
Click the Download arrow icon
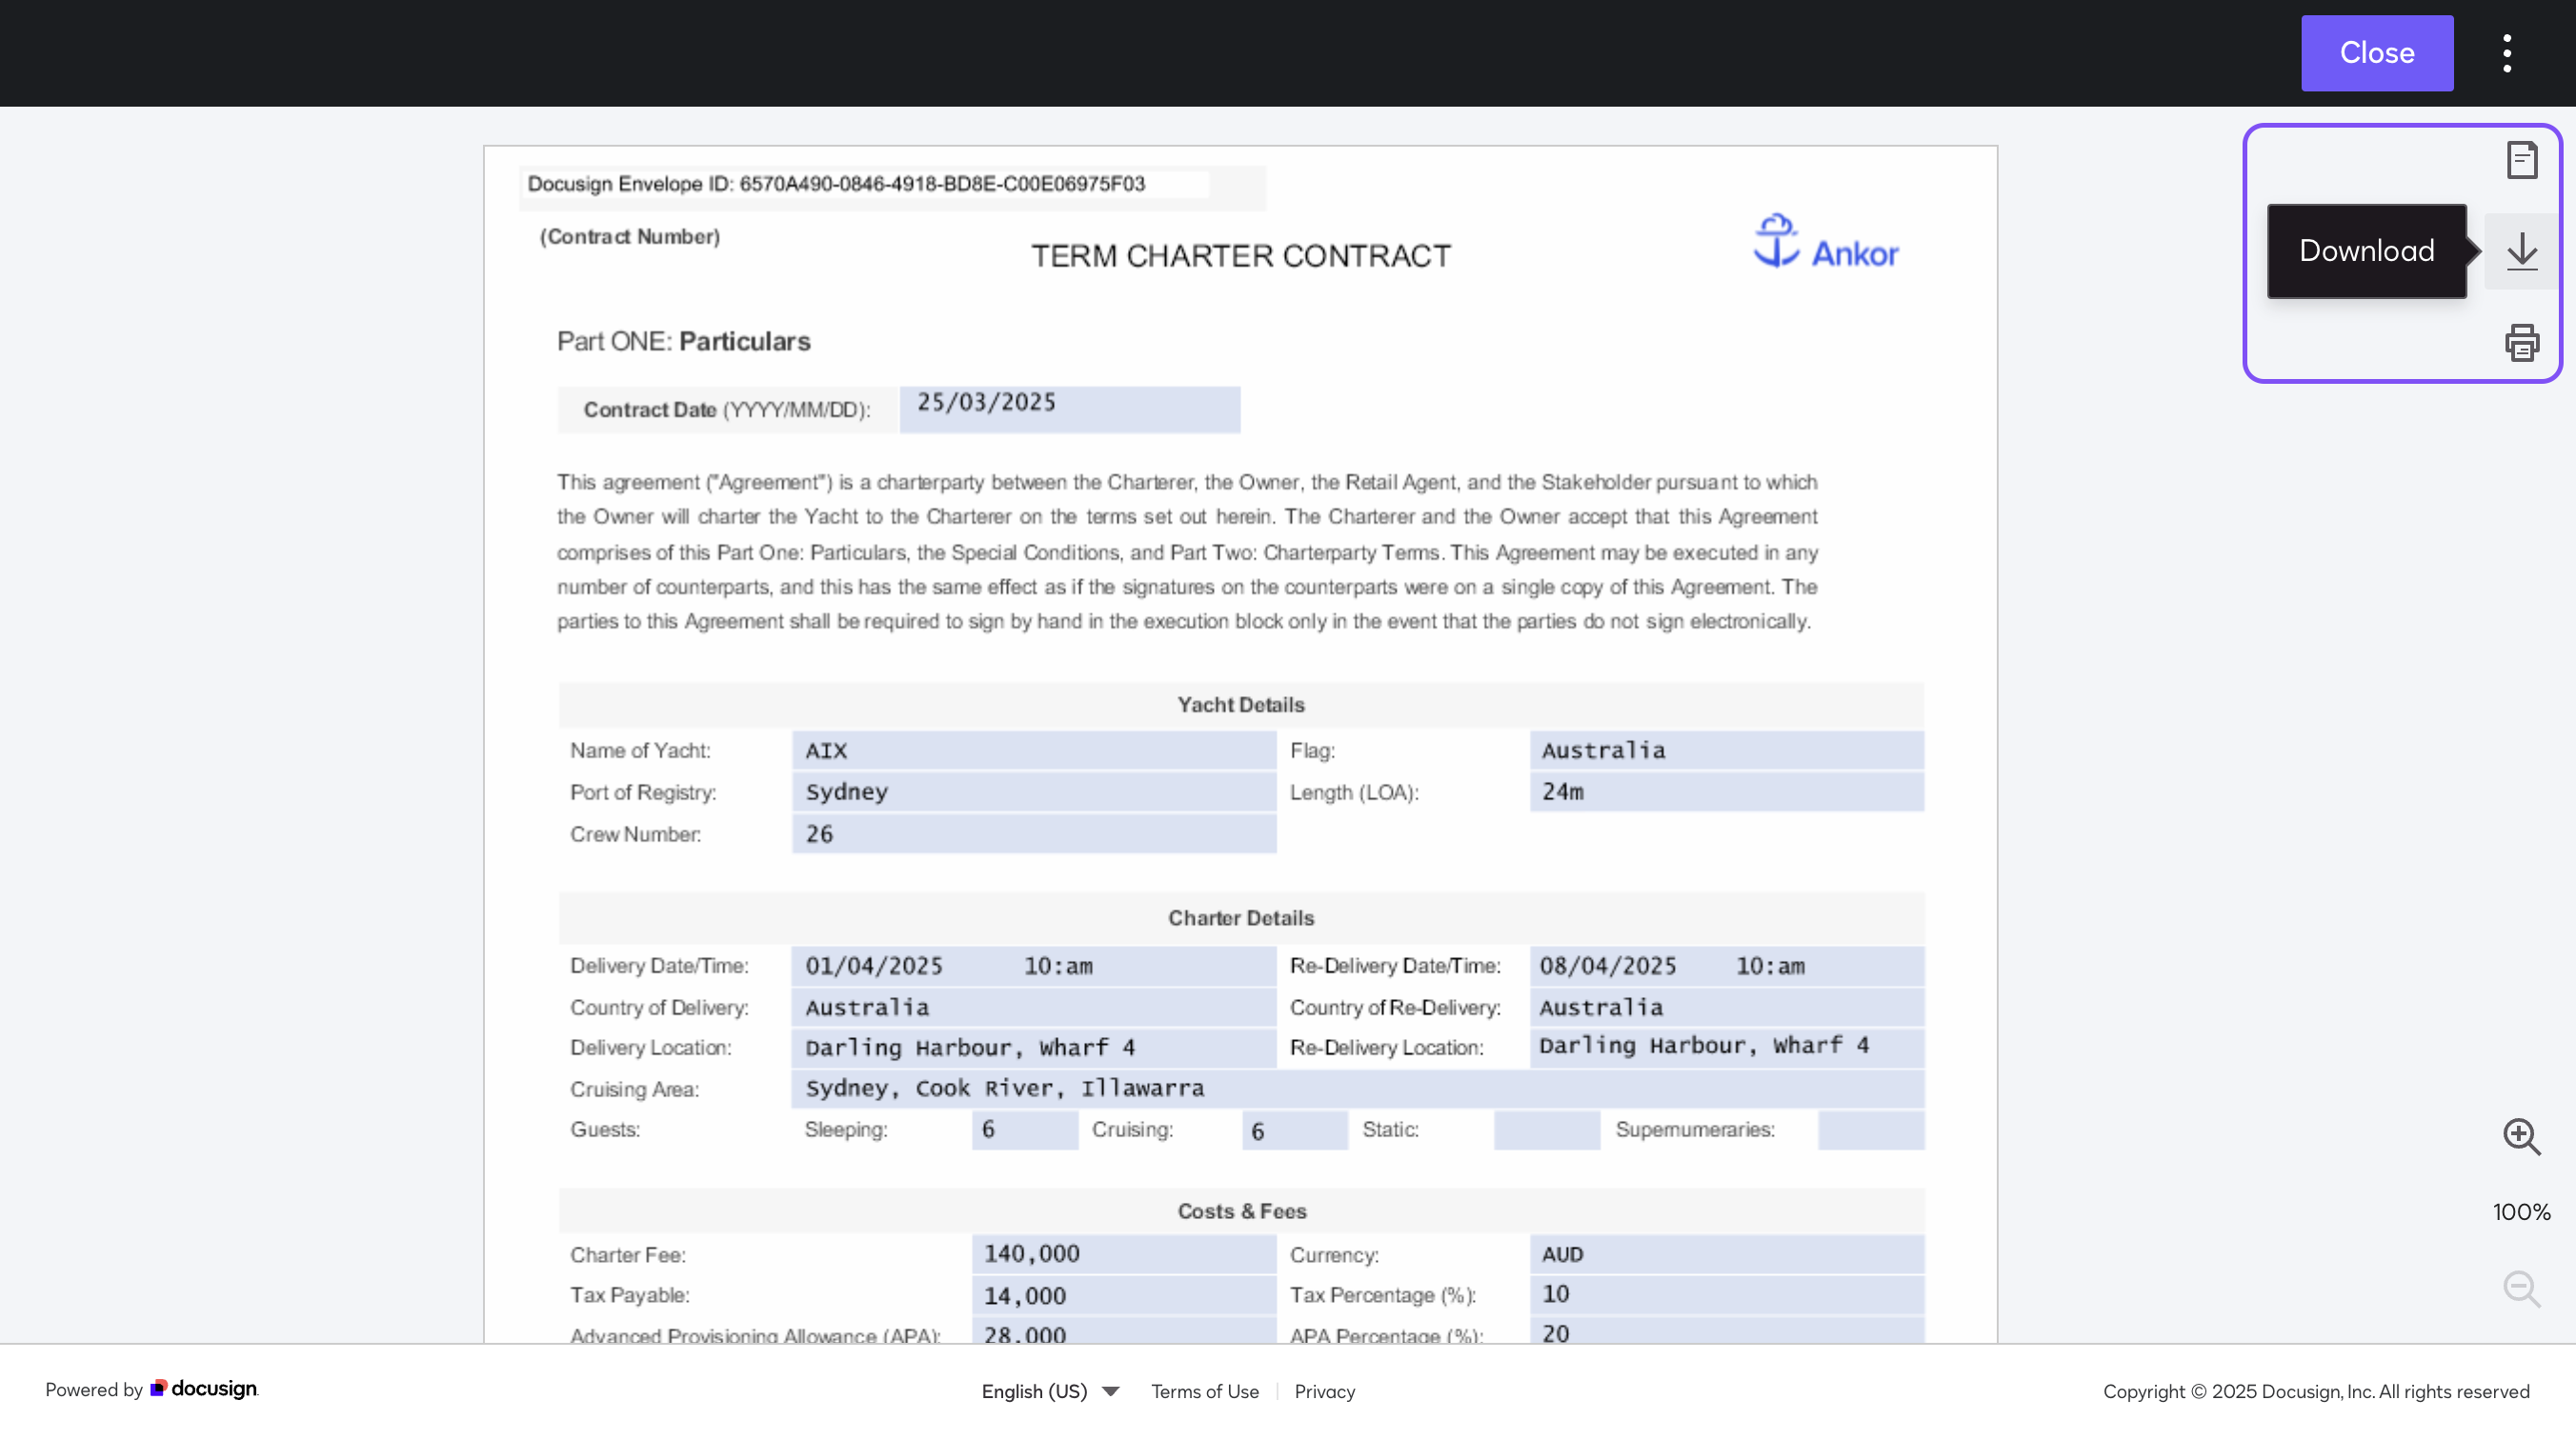(x=2521, y=251)
